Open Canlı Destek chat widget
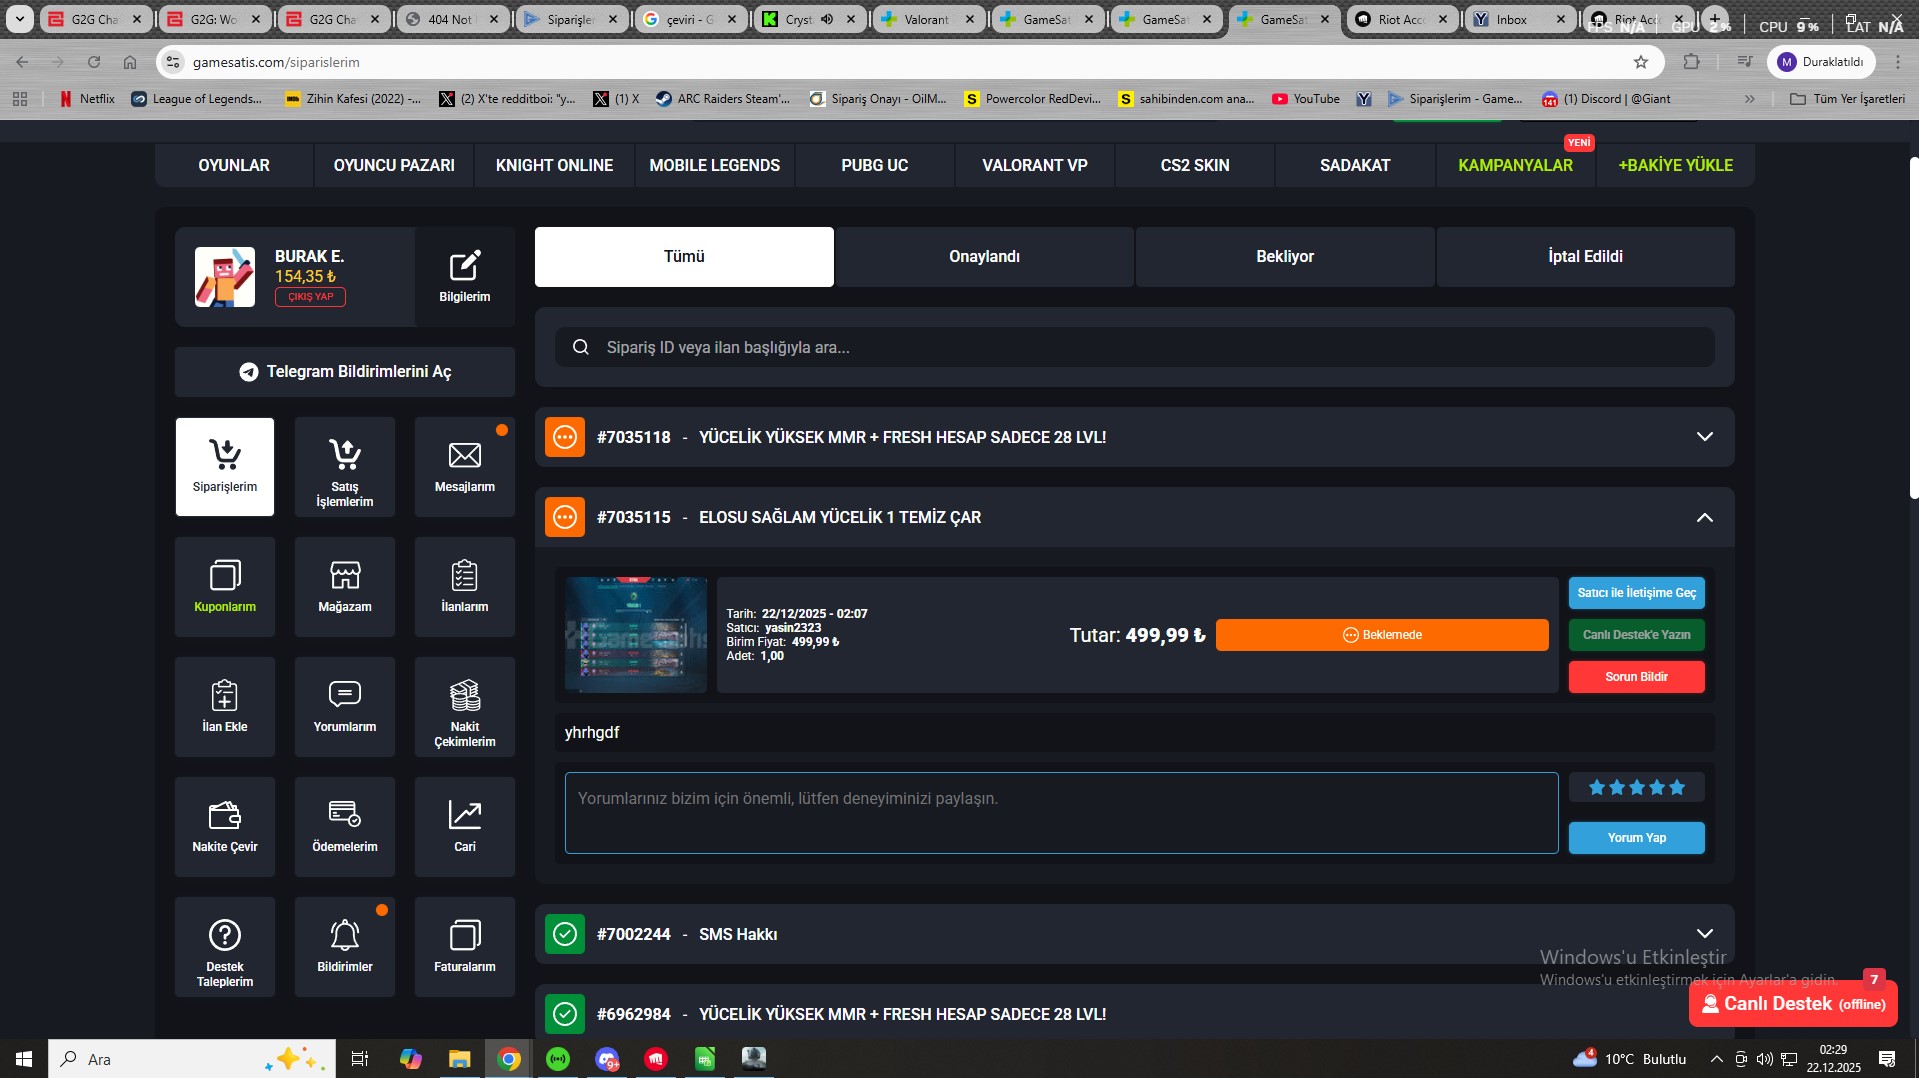Viewport: 1919px width, 1078px height. pyautogui.click(x=1793, y=1004)
